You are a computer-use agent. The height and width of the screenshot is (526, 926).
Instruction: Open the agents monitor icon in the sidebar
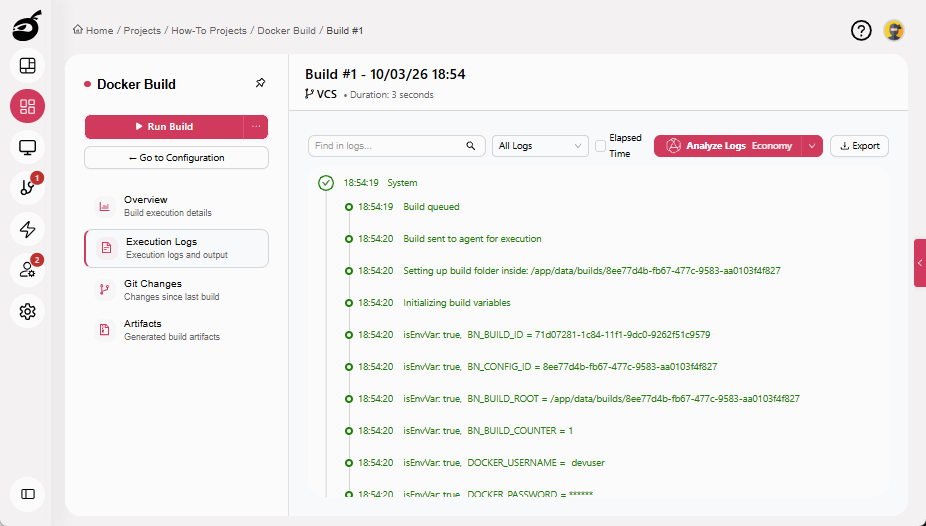27,147
